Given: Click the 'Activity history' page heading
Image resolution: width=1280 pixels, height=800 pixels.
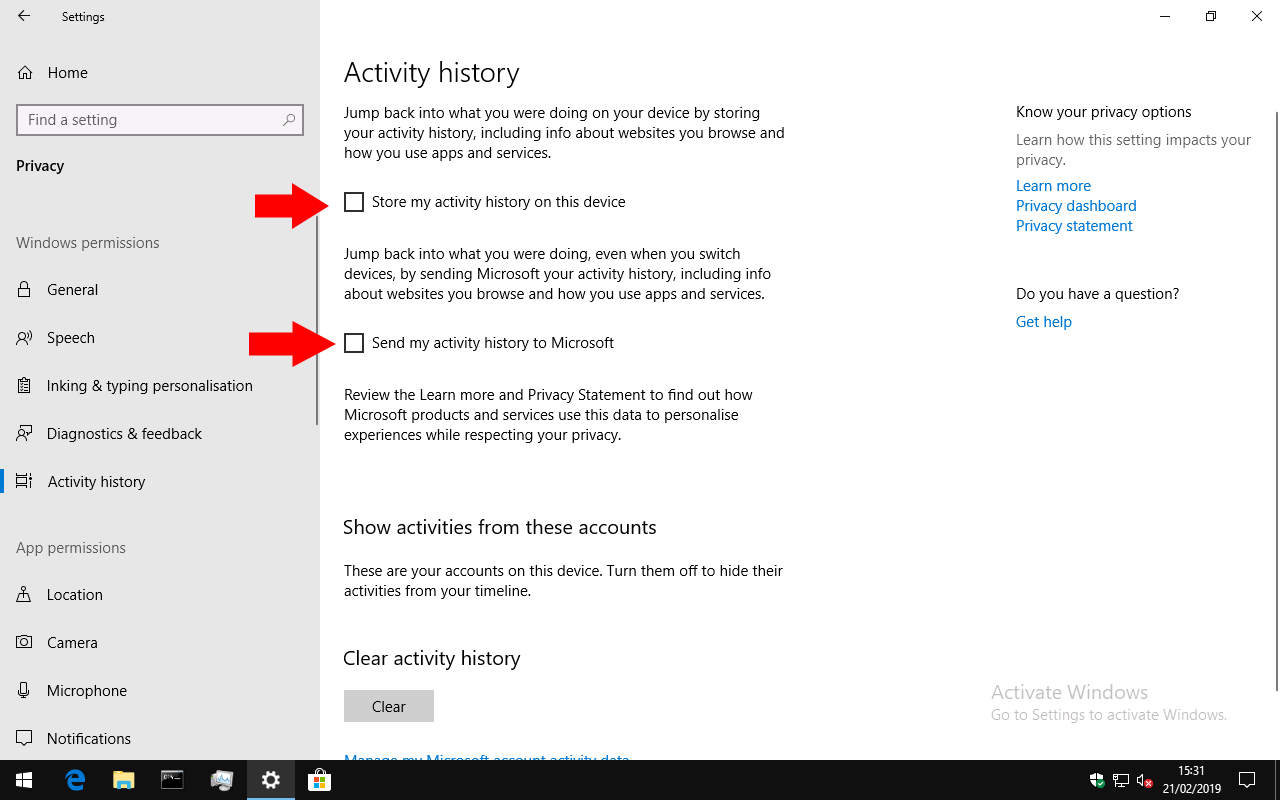Looking at the screenshot, I should [x=431, y=73].
